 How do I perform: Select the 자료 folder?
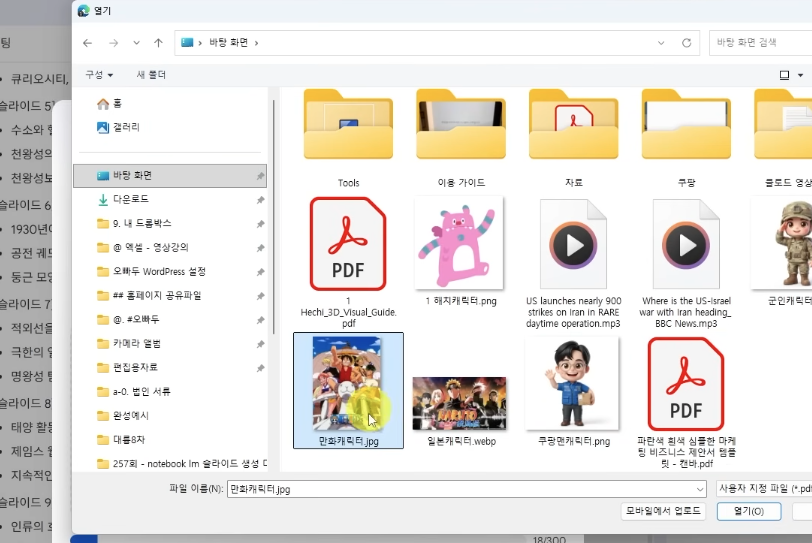tap(574, 138)
